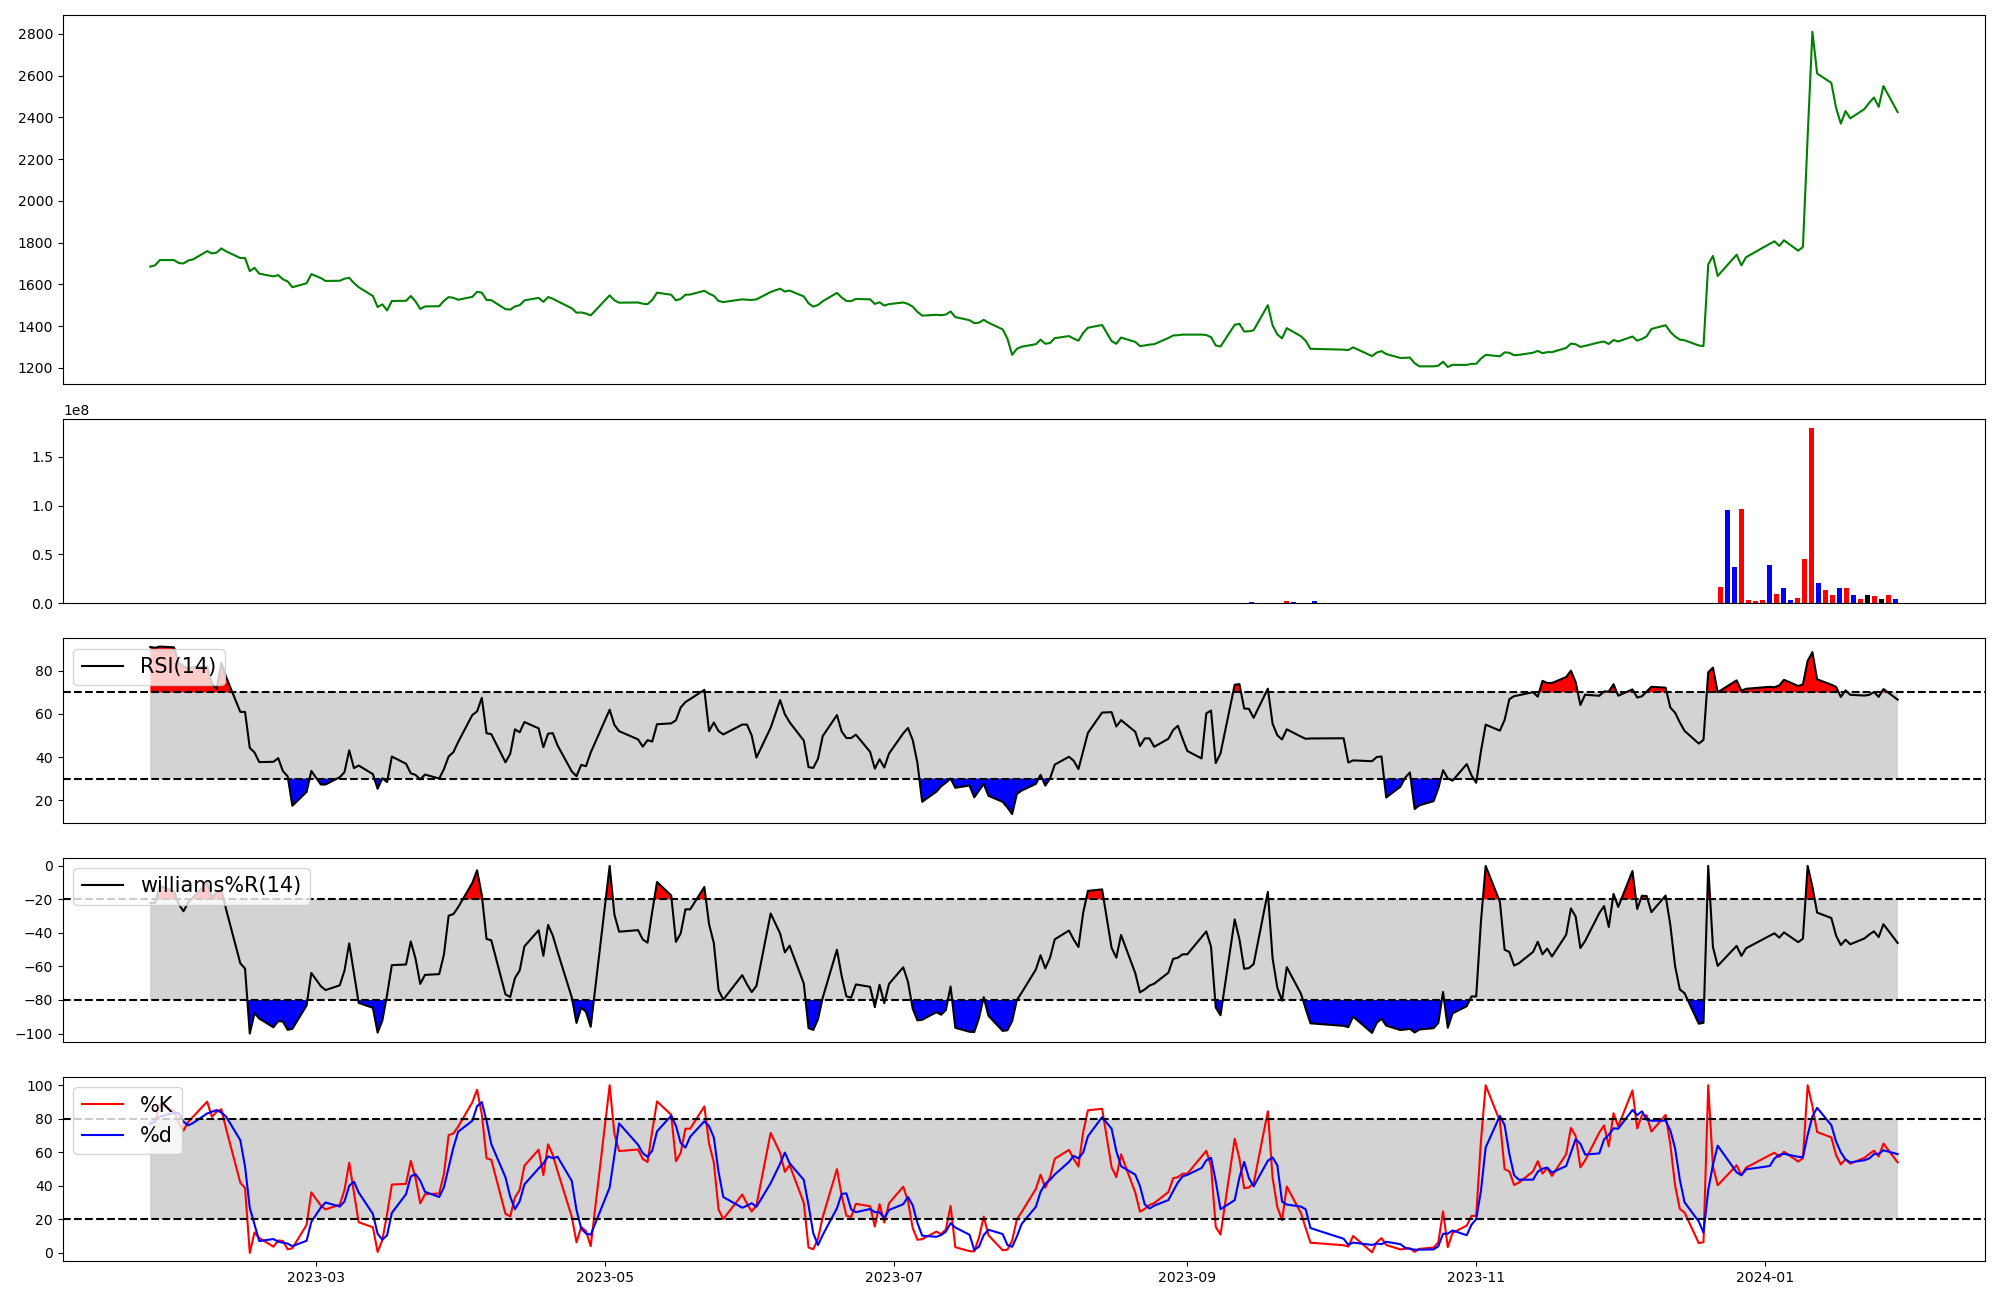Click the tallest red volume bar
The height and width of the screenshot is (1300, 2000).
tap(1811, 515)
